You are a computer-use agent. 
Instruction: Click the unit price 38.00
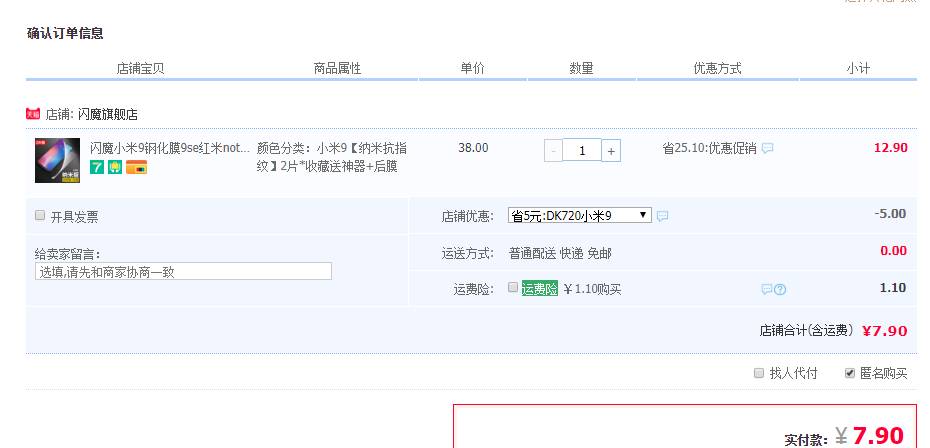[x=473, y=148]
